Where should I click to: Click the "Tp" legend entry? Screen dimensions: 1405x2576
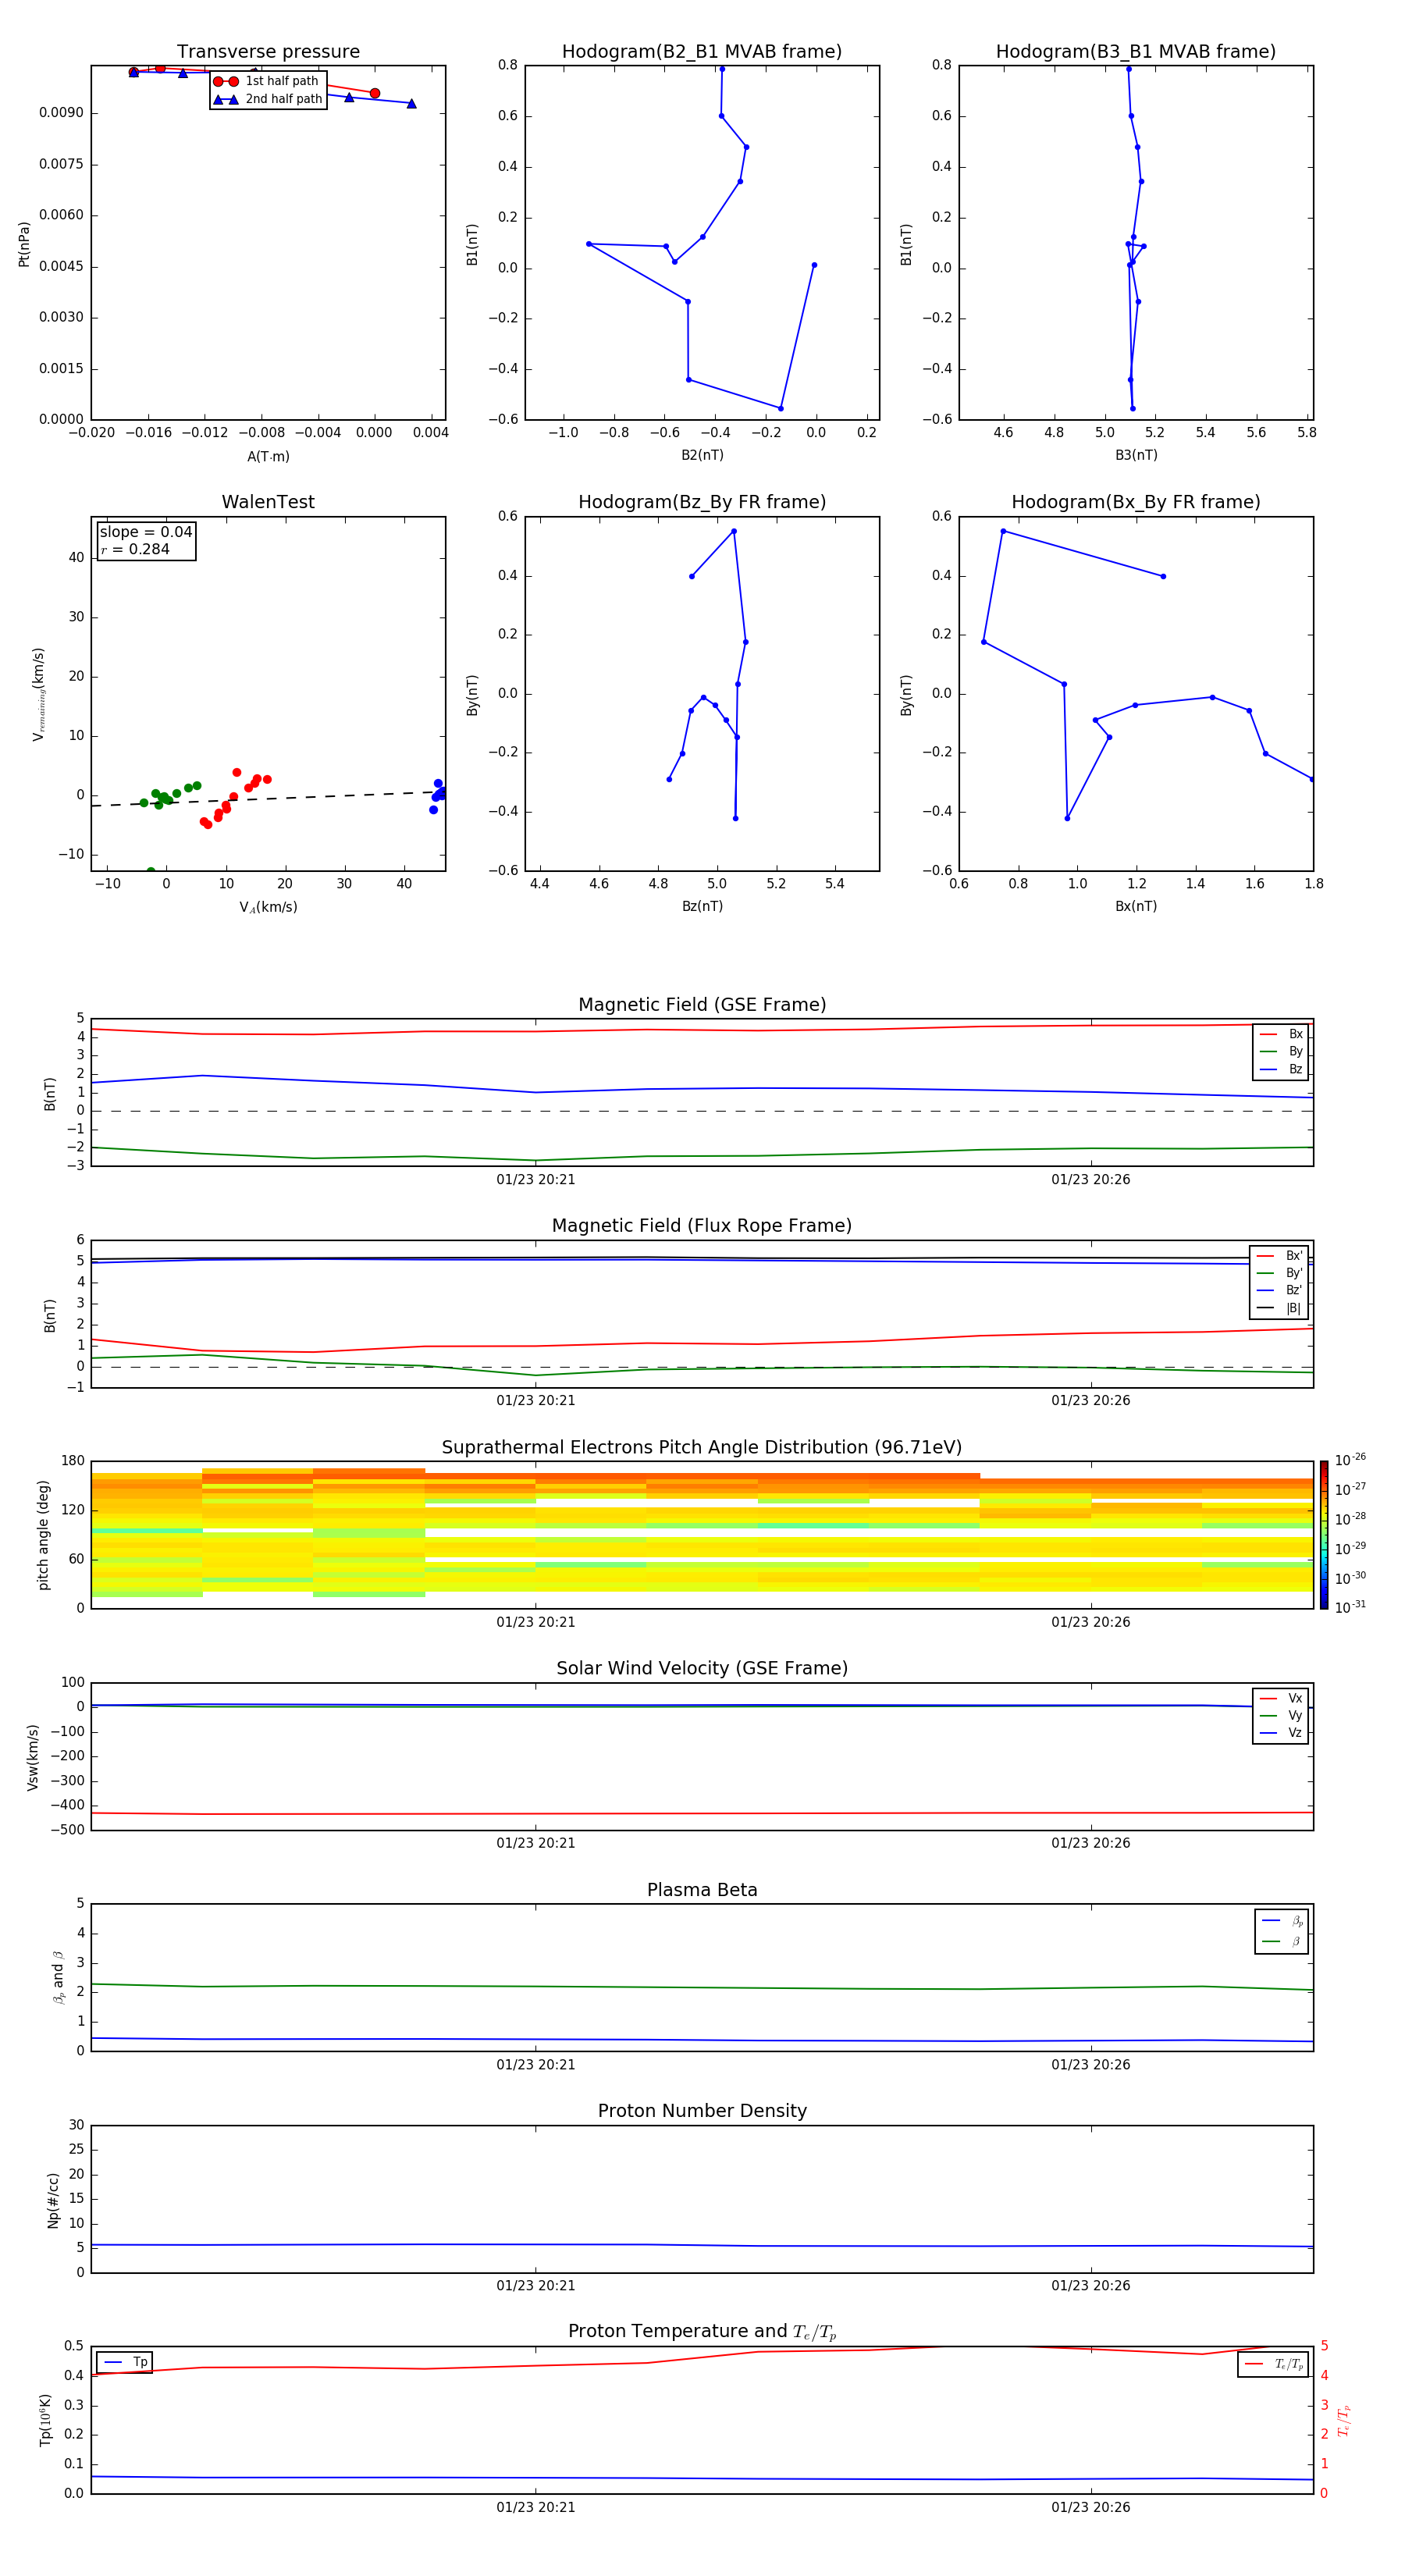pyautogui.click(x=126, y=2363)
